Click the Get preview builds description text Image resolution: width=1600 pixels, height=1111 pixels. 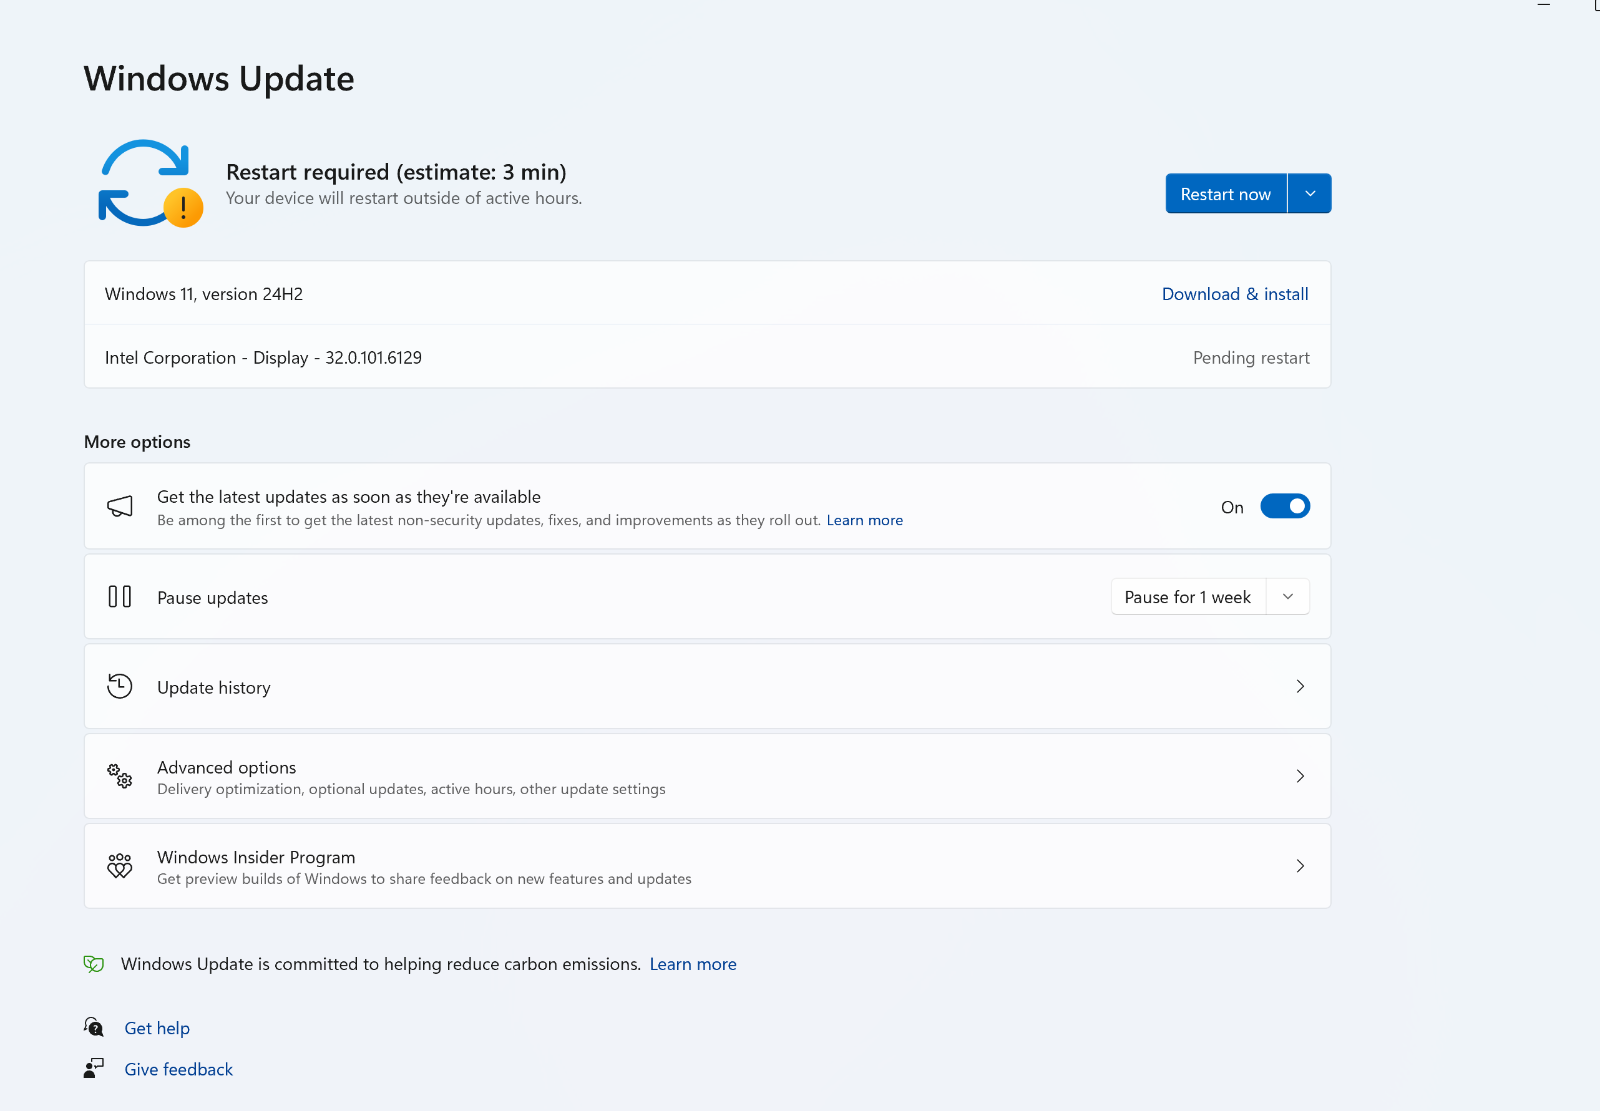click(x=424, y=879)
